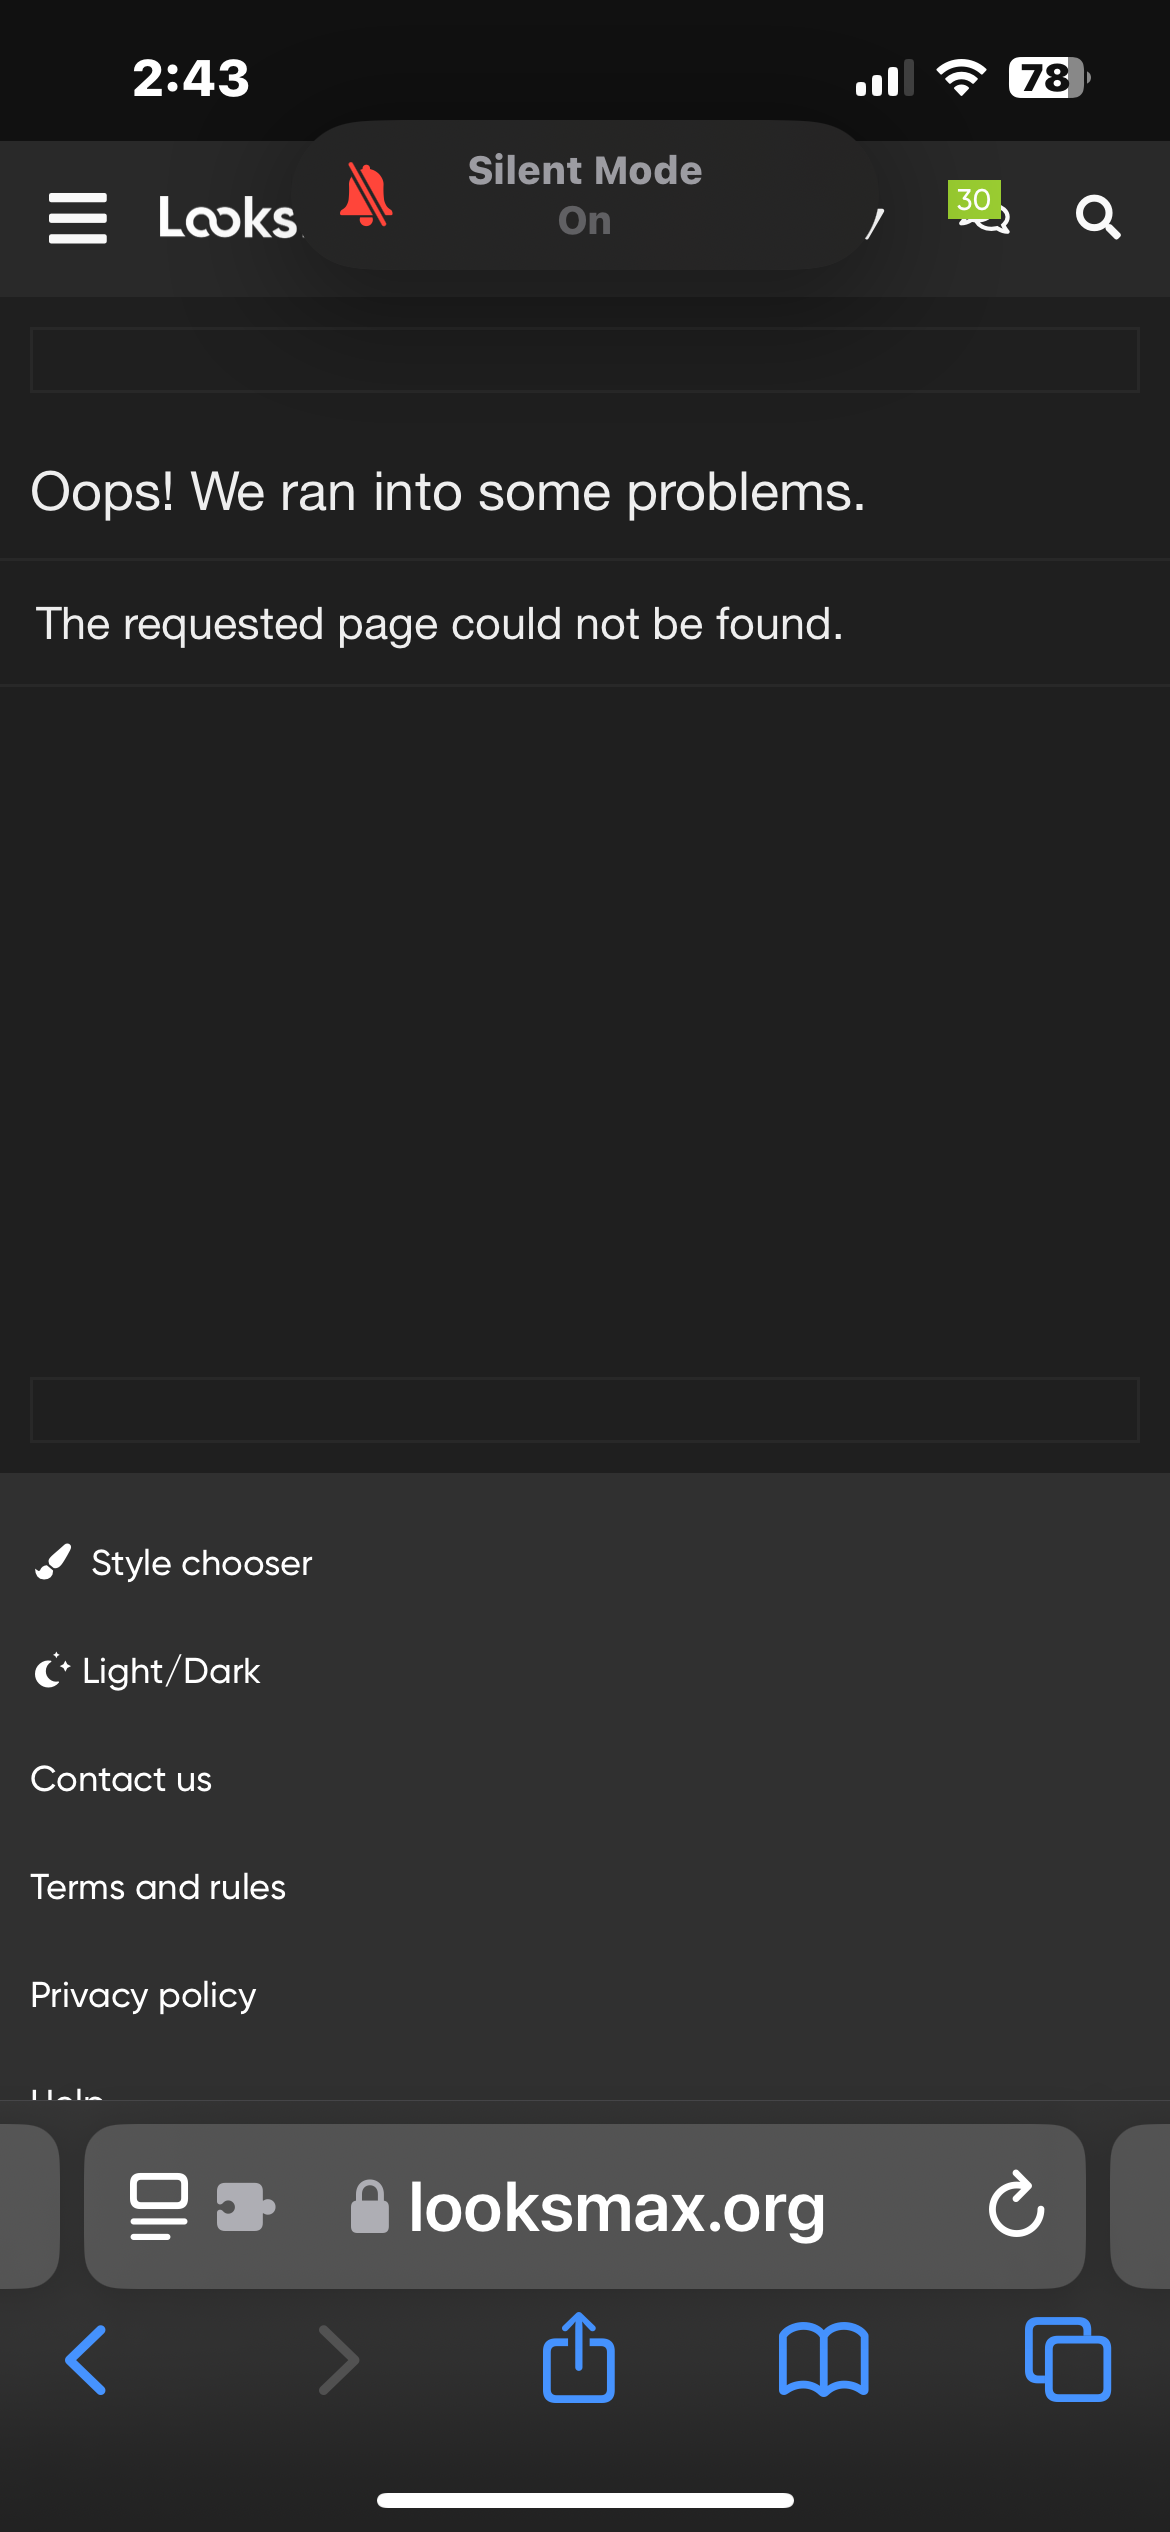Tap the Safari page settings icon
The image size is (1170, 2532).
(x=158, y=2206)
